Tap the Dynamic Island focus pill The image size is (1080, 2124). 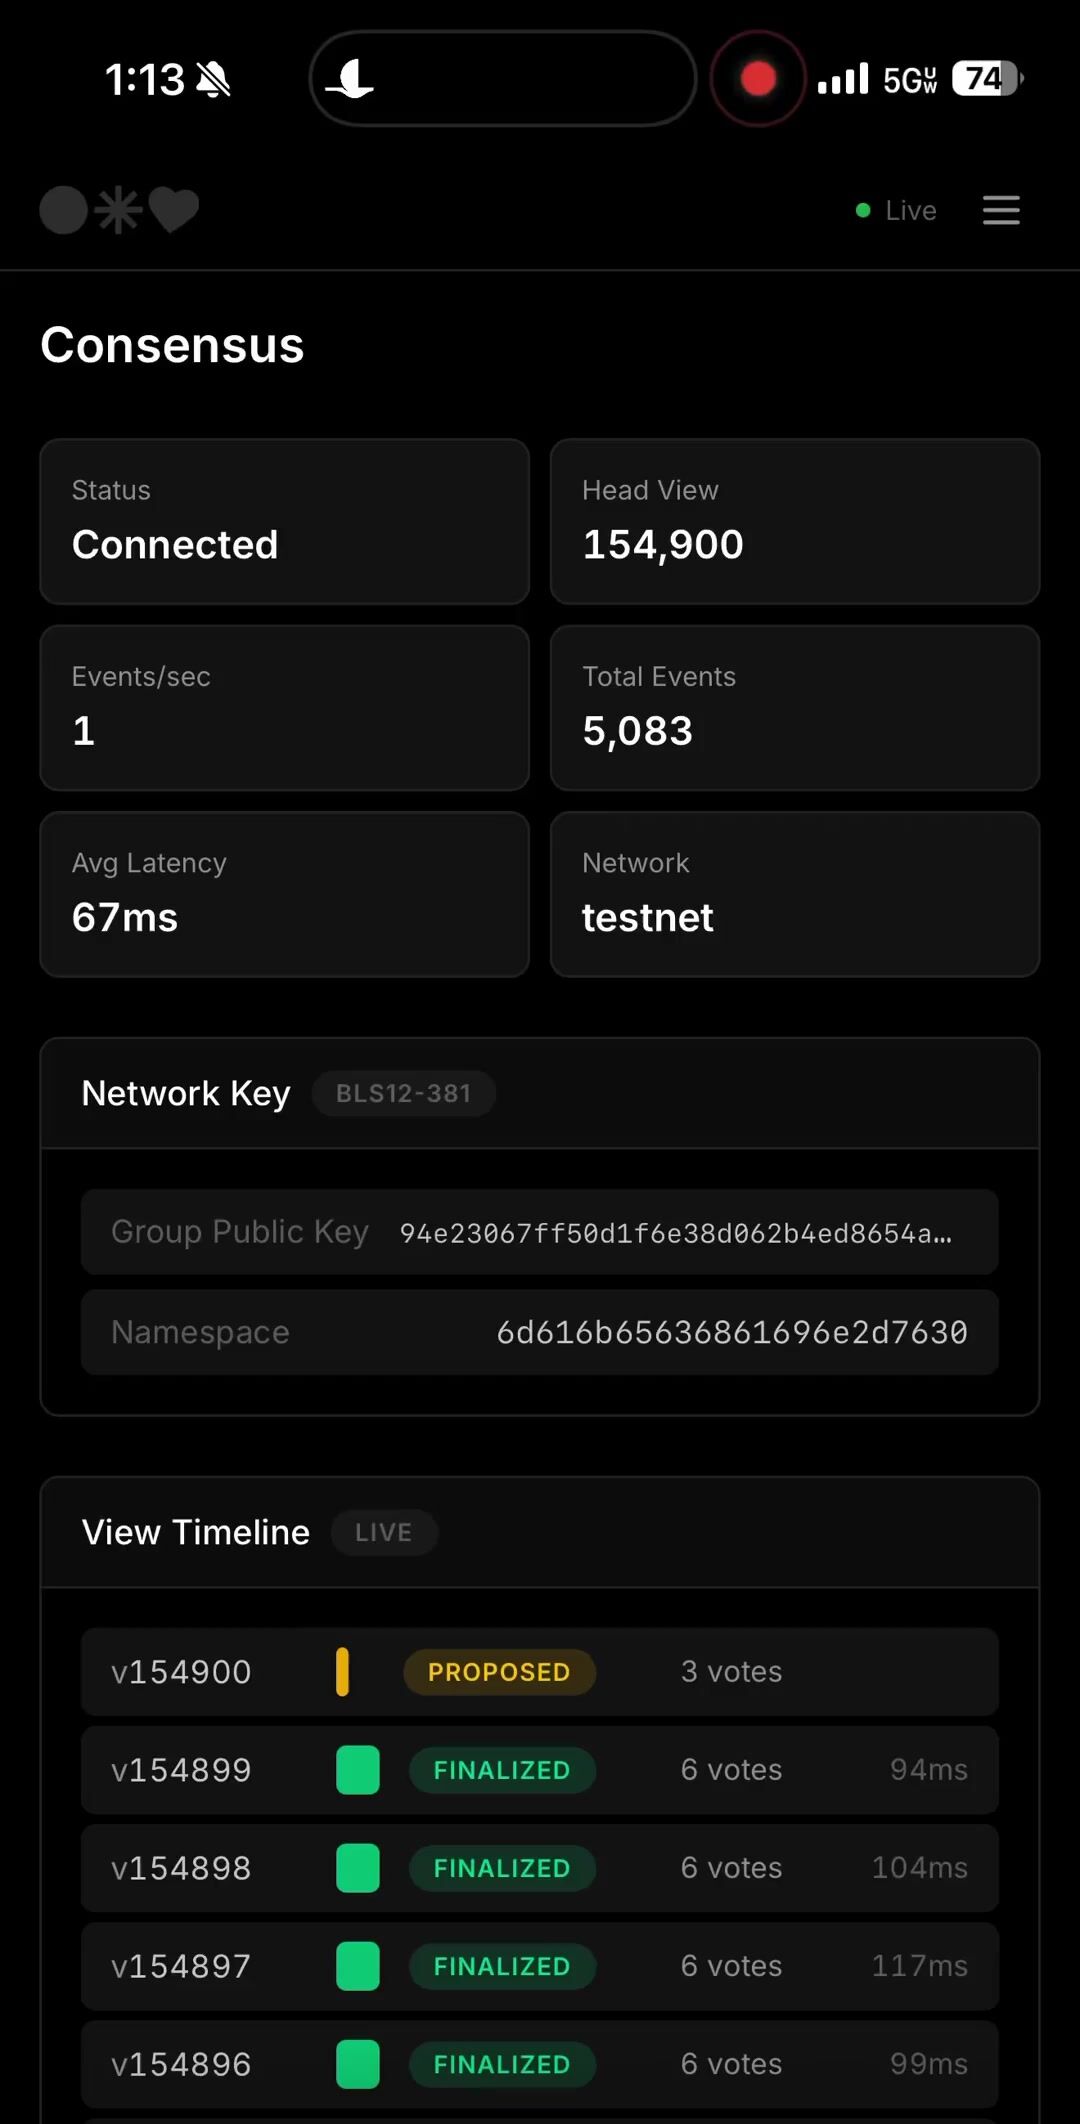[503, 78]
